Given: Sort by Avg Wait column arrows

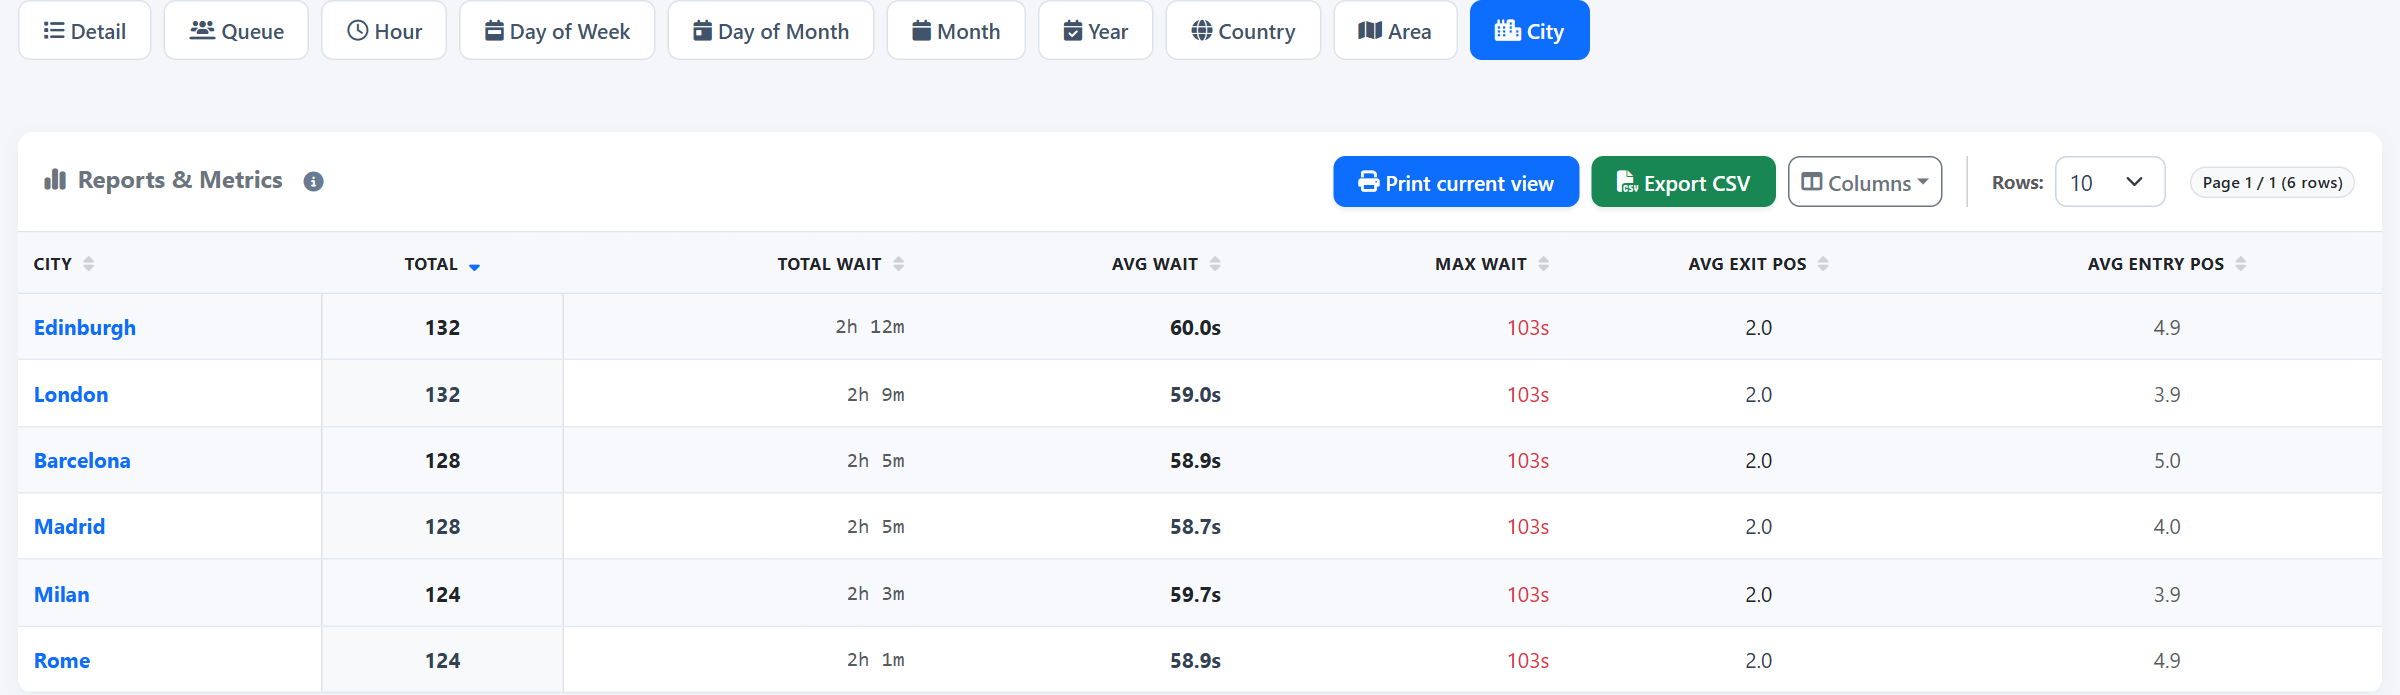Looking at the screenshot, I should [1215, 264].
